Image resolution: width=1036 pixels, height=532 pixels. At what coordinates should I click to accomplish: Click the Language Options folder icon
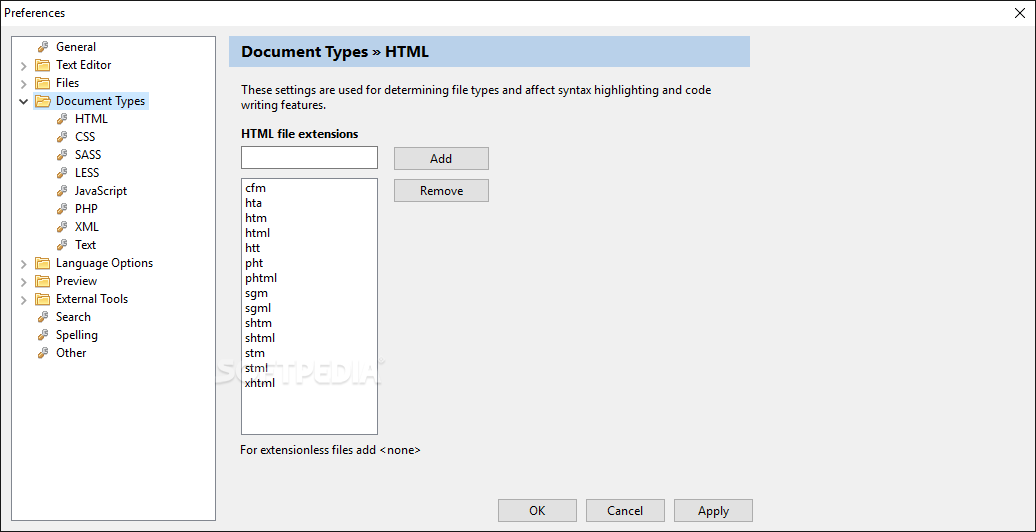click(43, 263)
